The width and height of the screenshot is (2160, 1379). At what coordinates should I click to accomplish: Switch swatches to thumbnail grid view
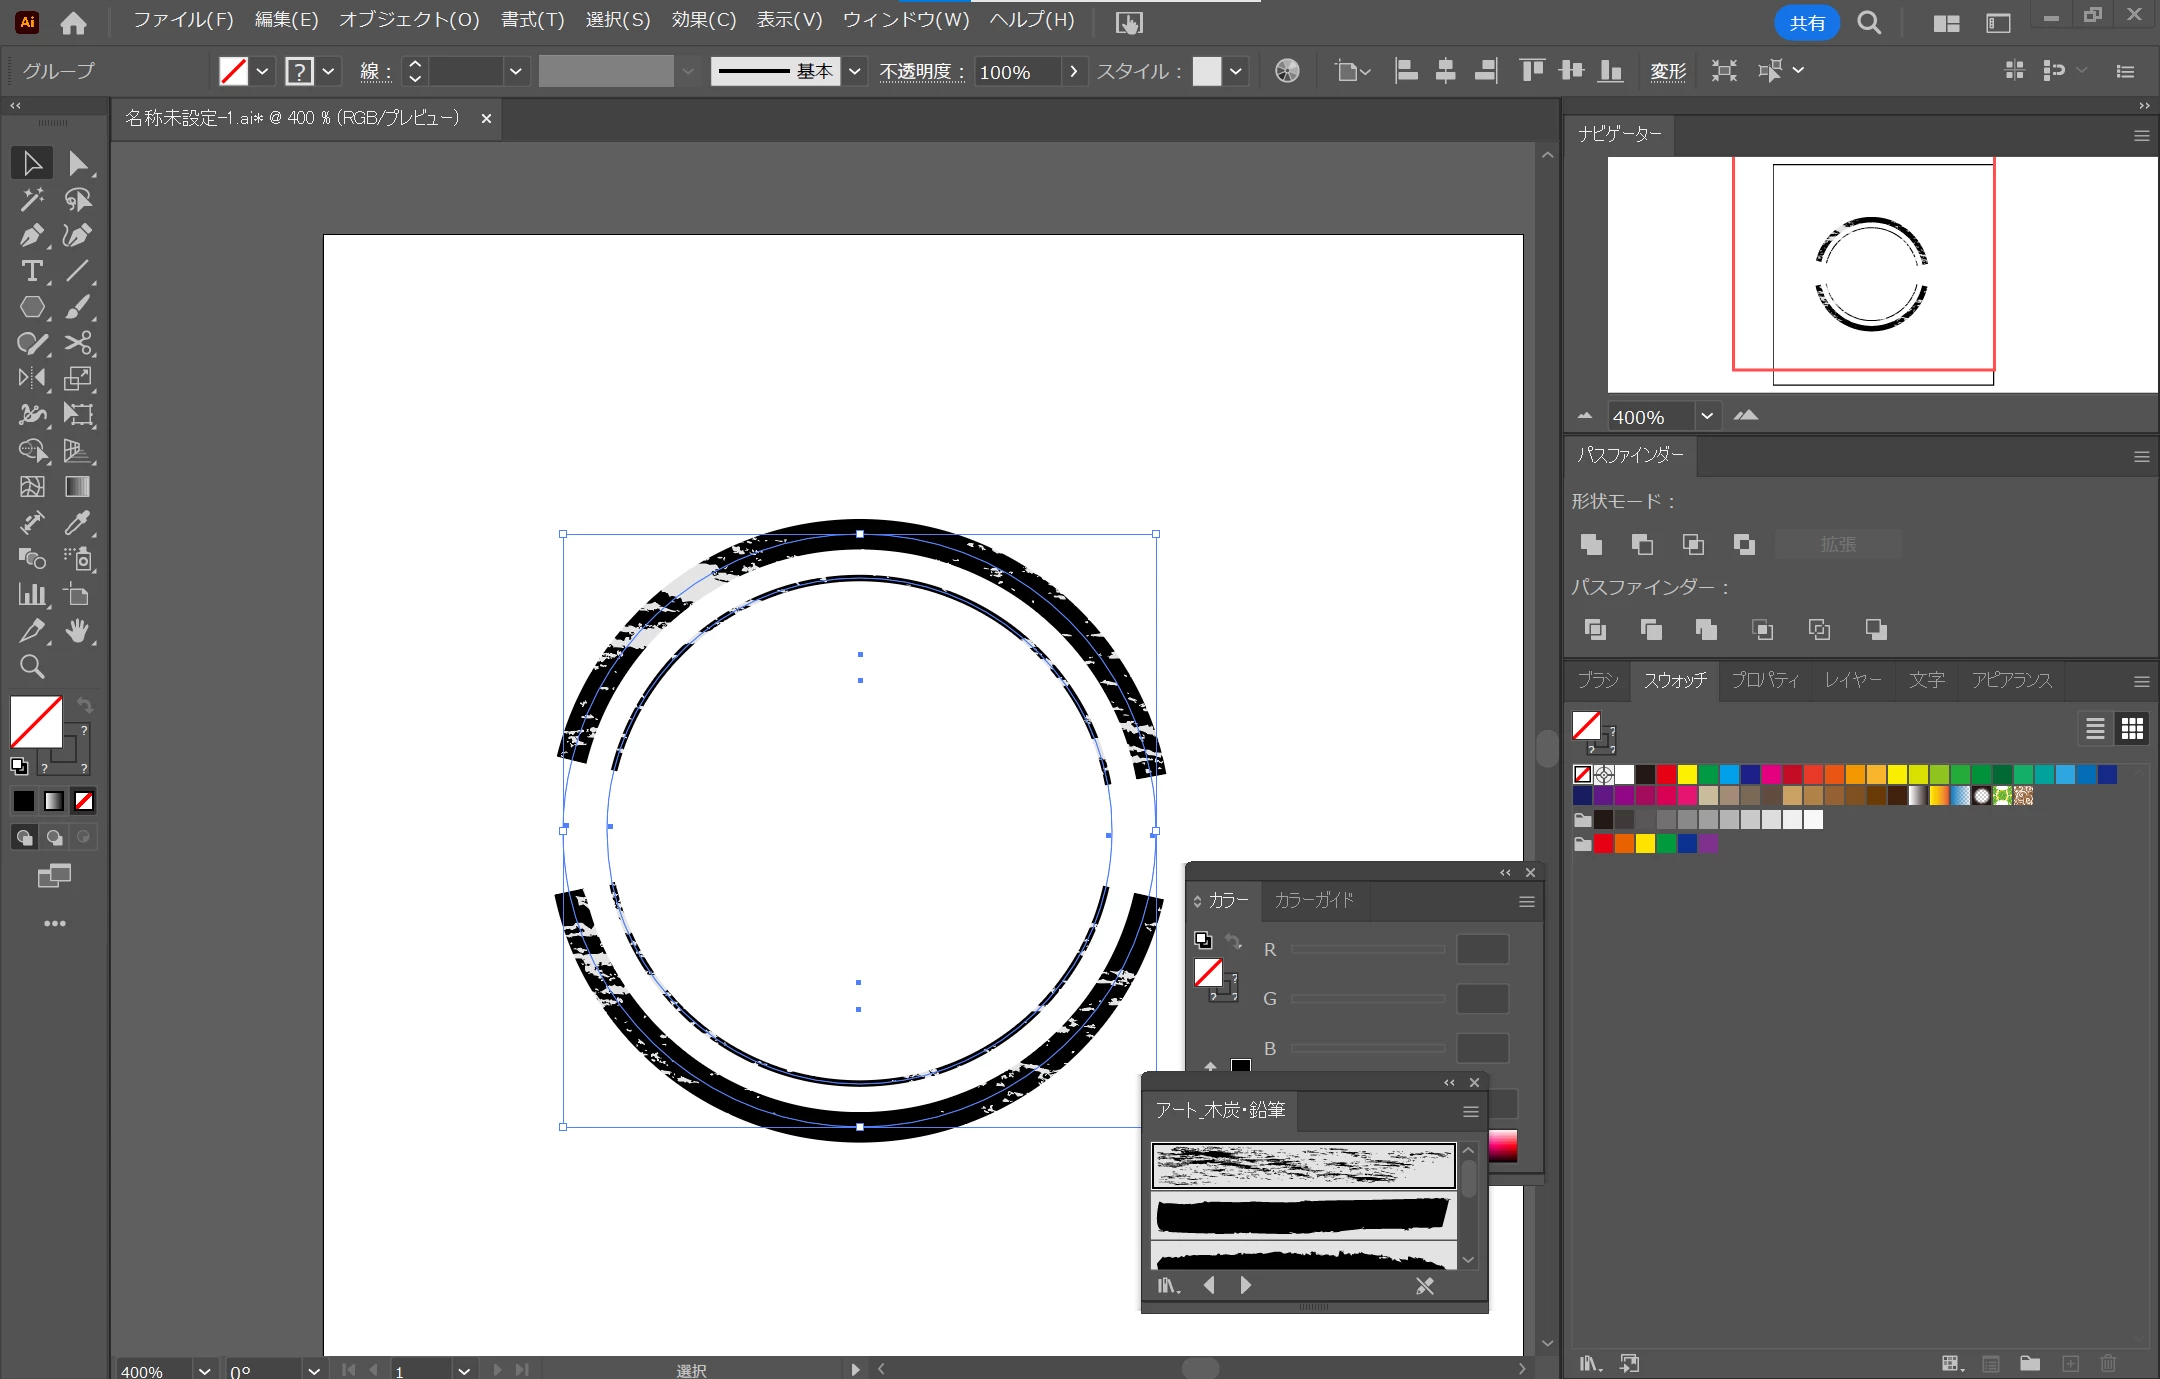point(2132,729)
